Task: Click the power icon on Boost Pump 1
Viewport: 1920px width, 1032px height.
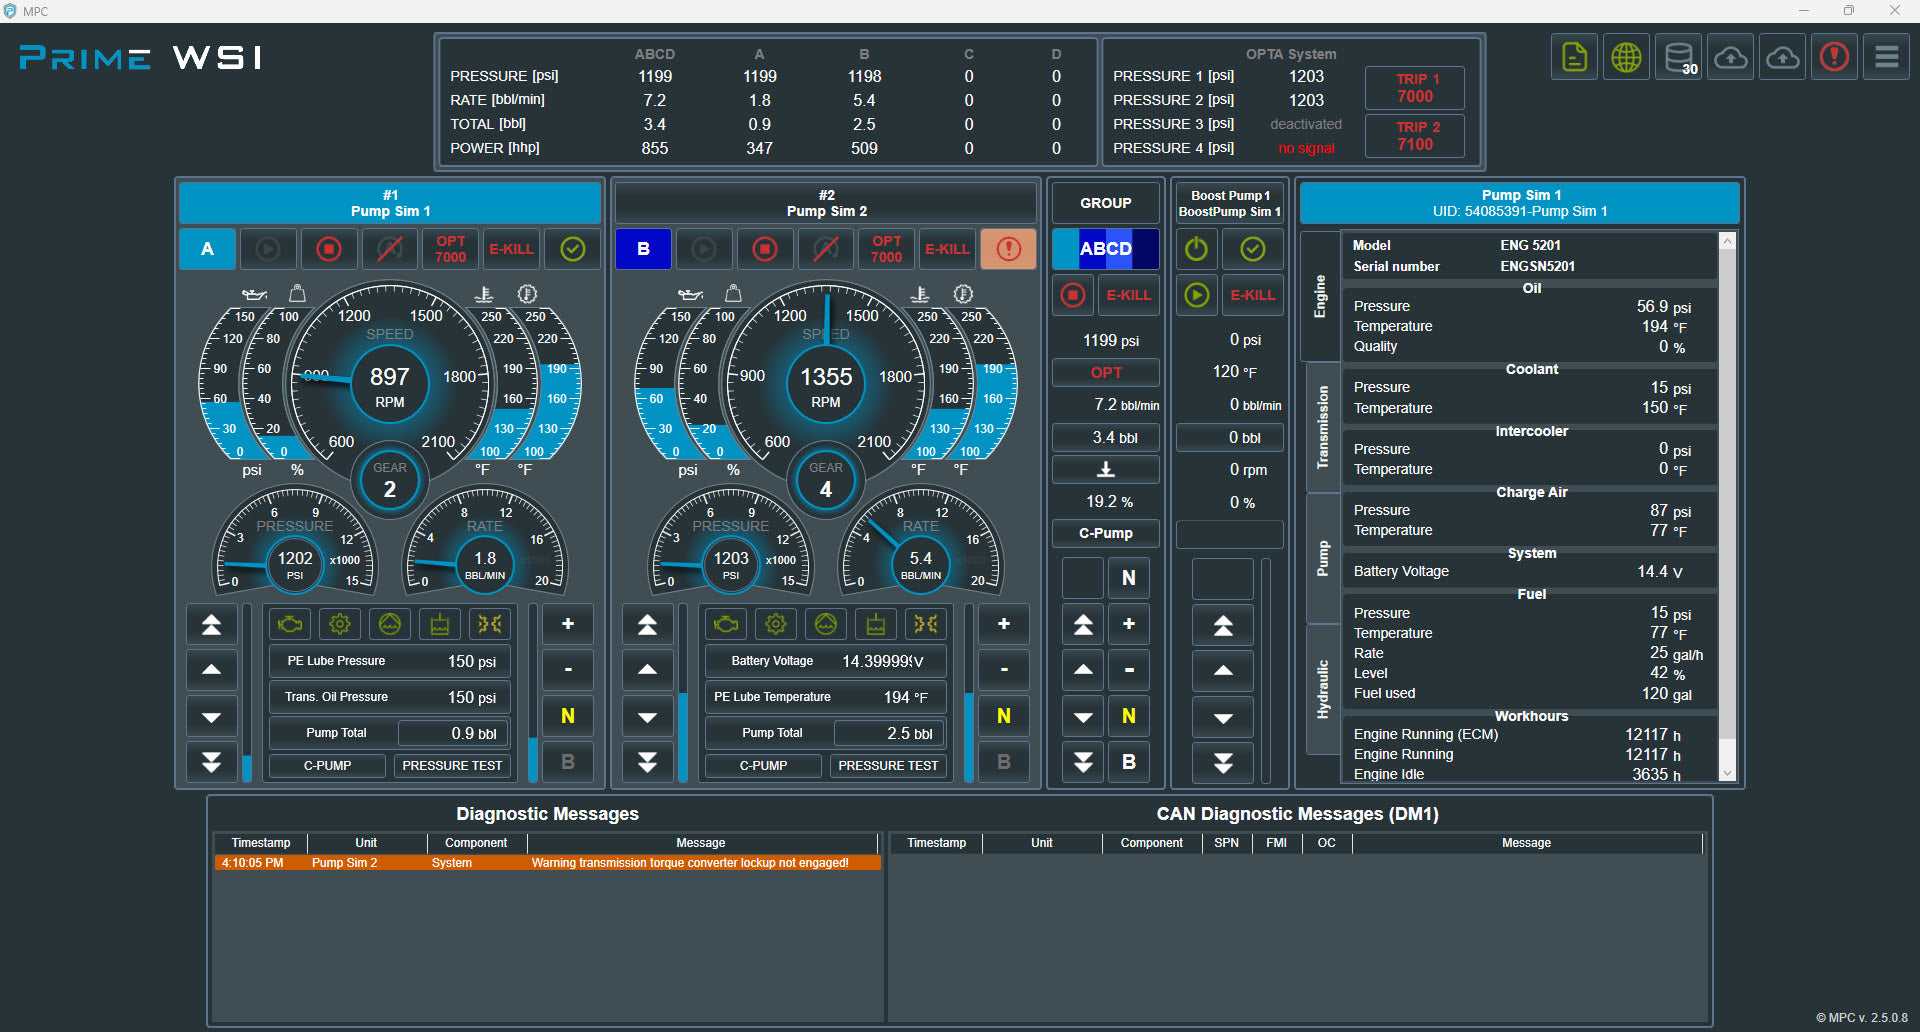Action: click(1197, 249)
